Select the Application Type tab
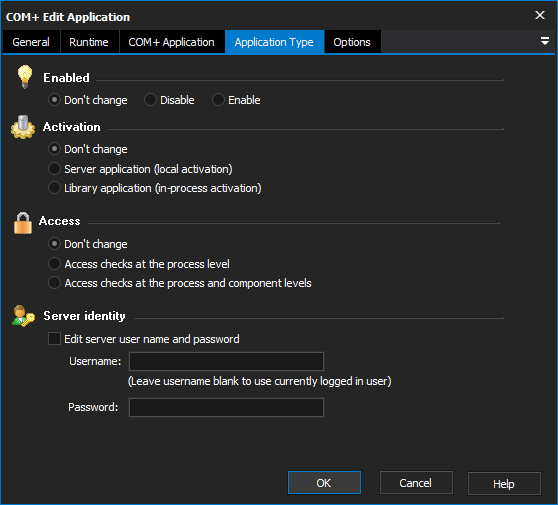This screenshot has width=558, height=505. pyautogui.click(x=274, y=42)
